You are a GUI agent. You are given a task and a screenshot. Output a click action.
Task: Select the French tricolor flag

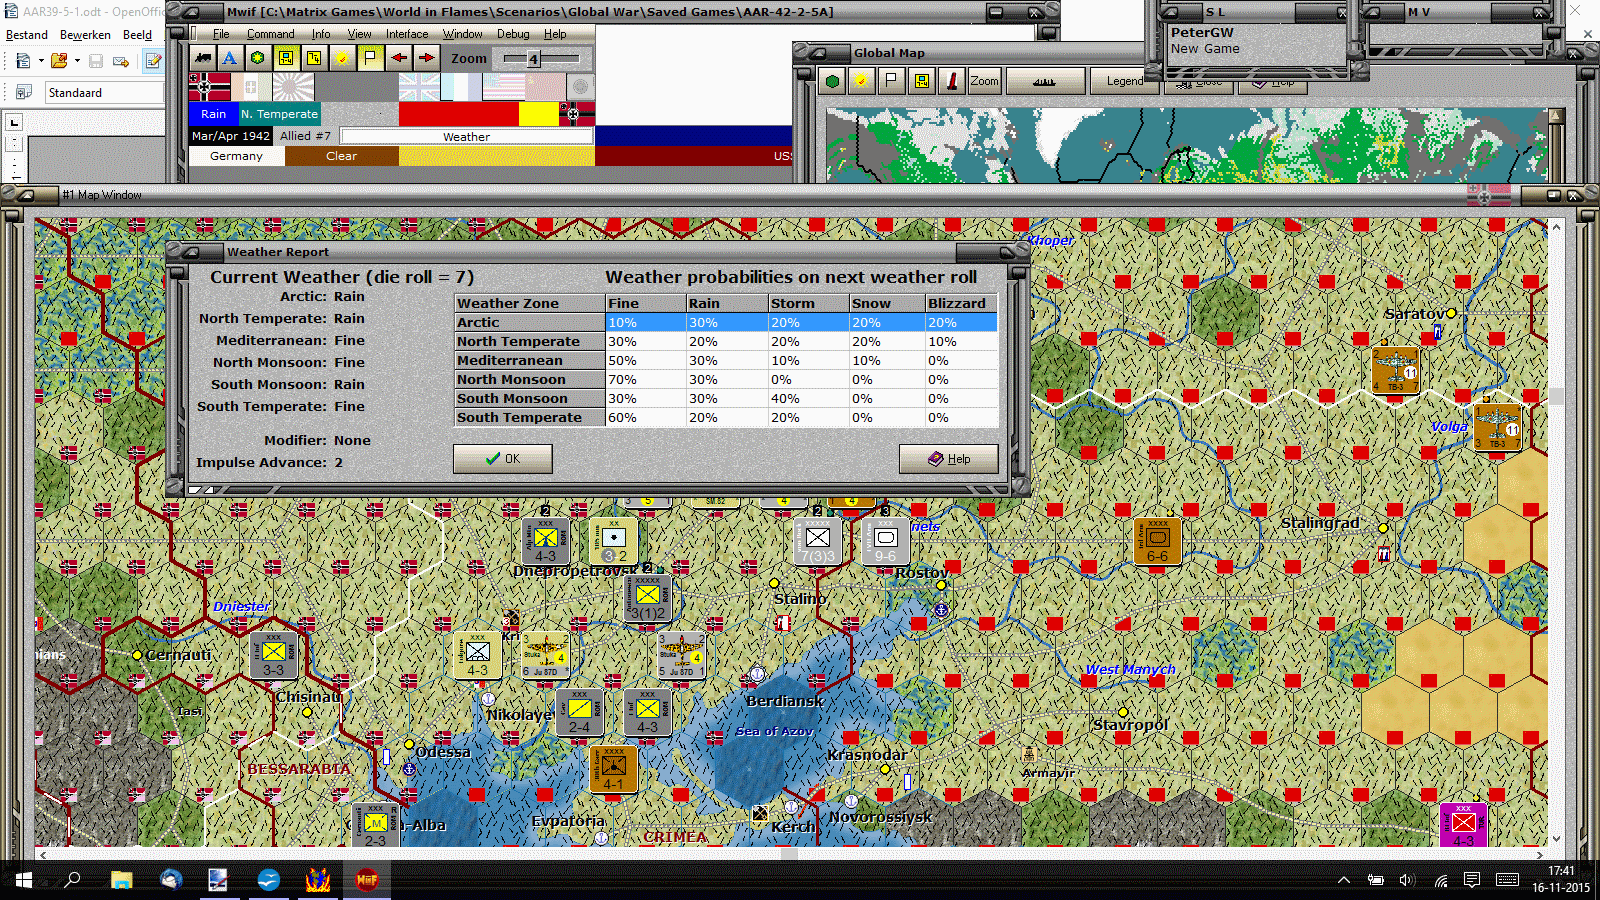[x=461, y=87]
